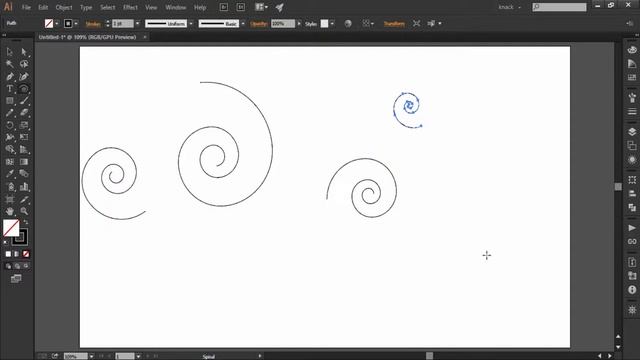
Task: Click the Stroke swatch in toolbox
Action: coord(21,238)
